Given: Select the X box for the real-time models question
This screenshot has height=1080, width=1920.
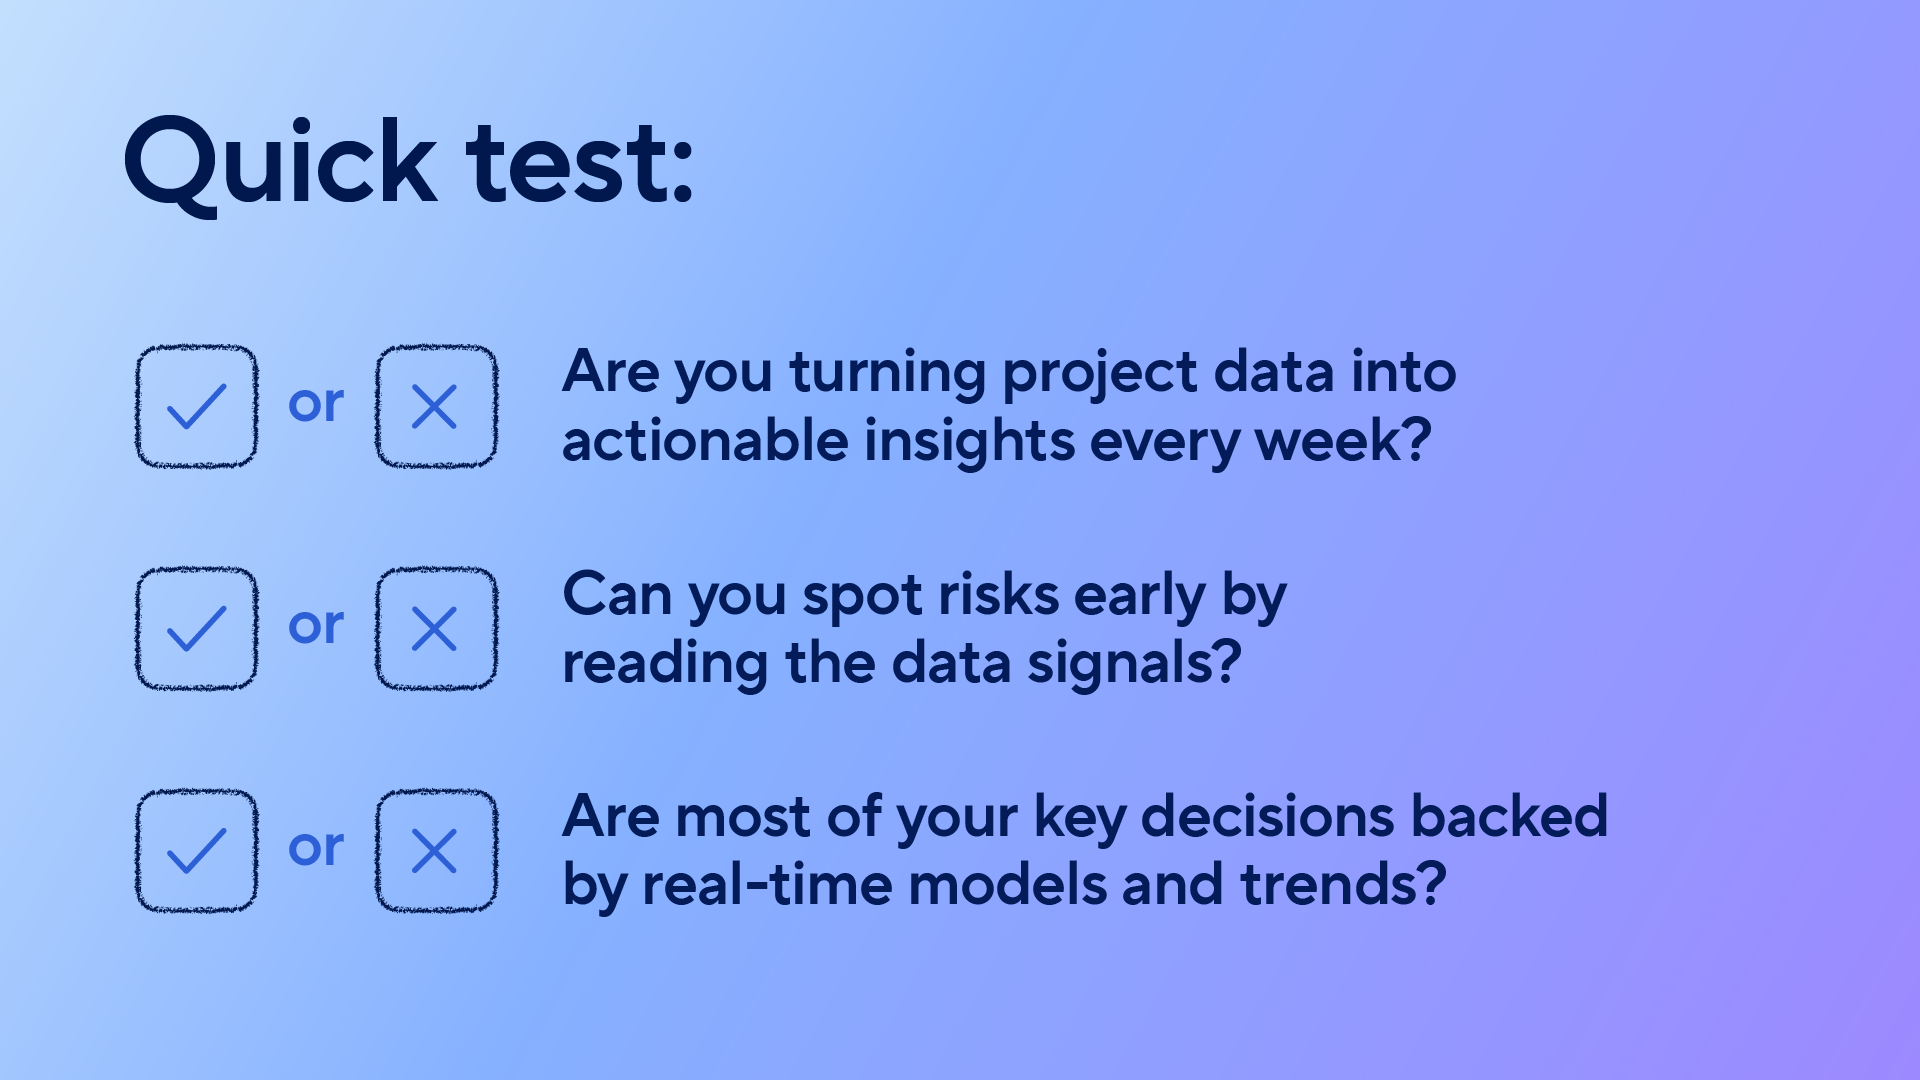Looking at the screenshot, I should click(436, 850).
